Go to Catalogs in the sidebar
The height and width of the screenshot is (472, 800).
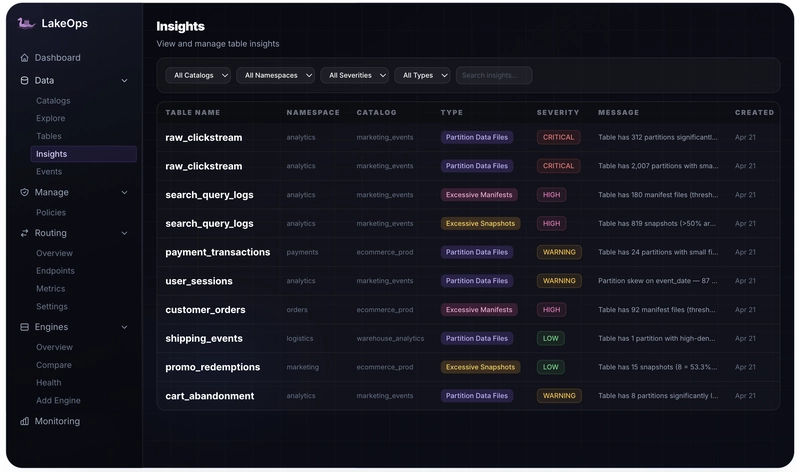53,101
